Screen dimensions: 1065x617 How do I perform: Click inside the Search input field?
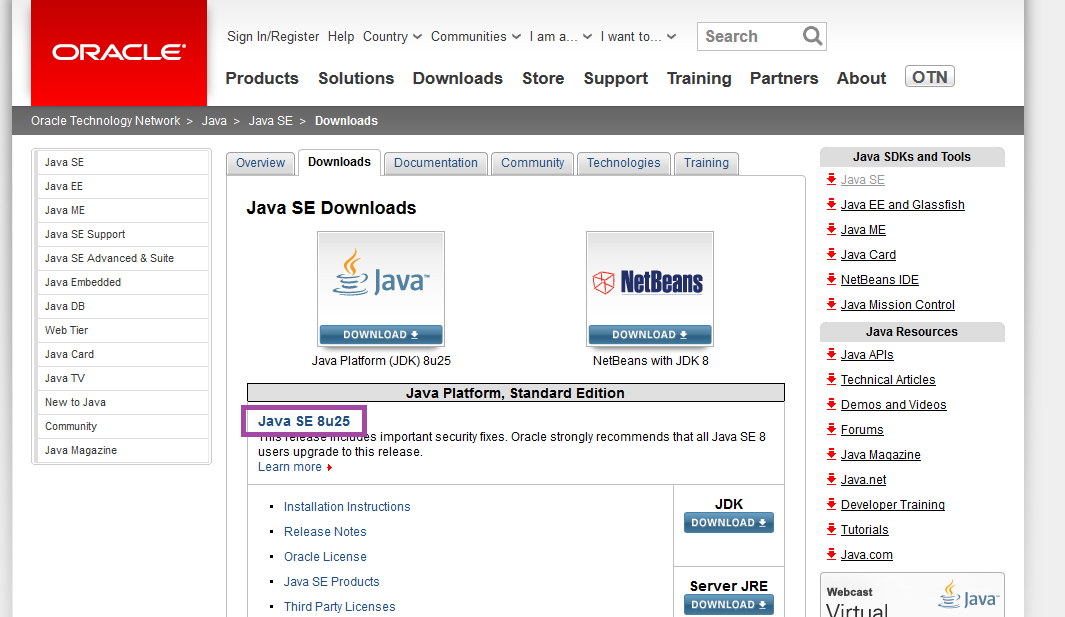point(750,36)
